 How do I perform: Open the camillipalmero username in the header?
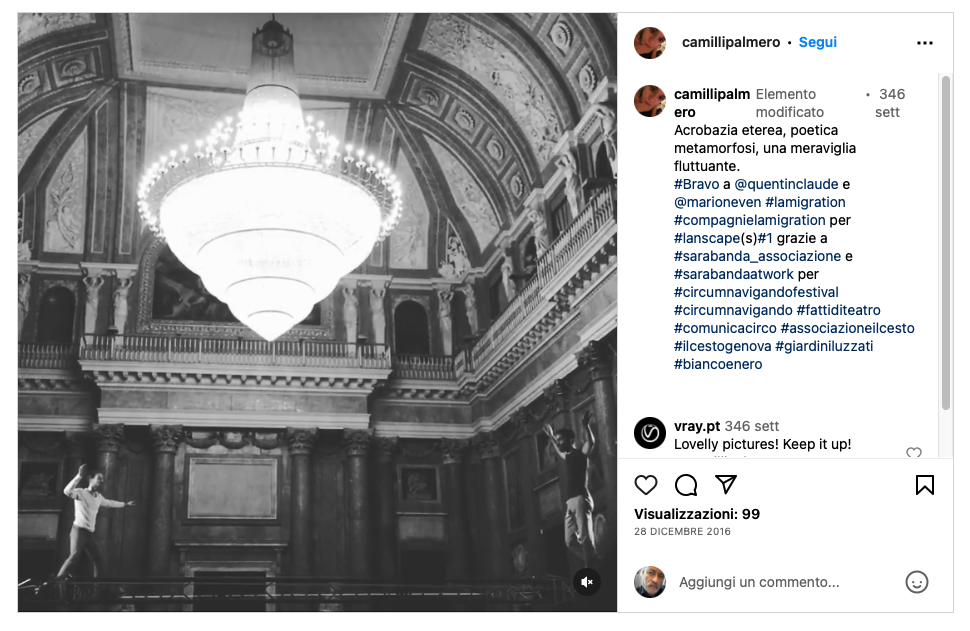pyautogui.click(x=731, y=42)
